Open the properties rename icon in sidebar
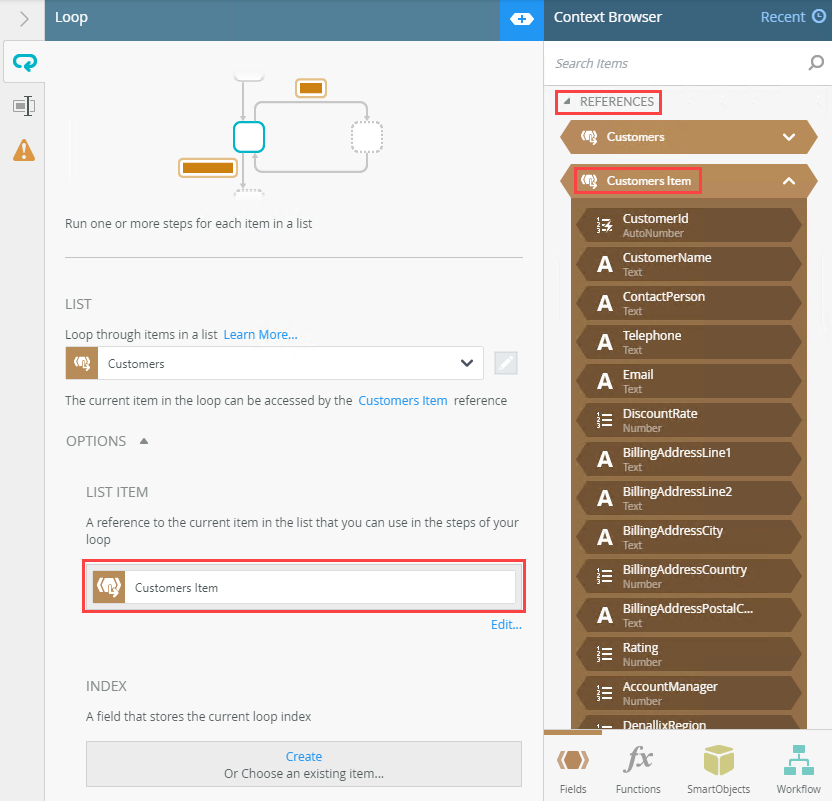Screen dimensions: 832x801 tap(24, 106)
